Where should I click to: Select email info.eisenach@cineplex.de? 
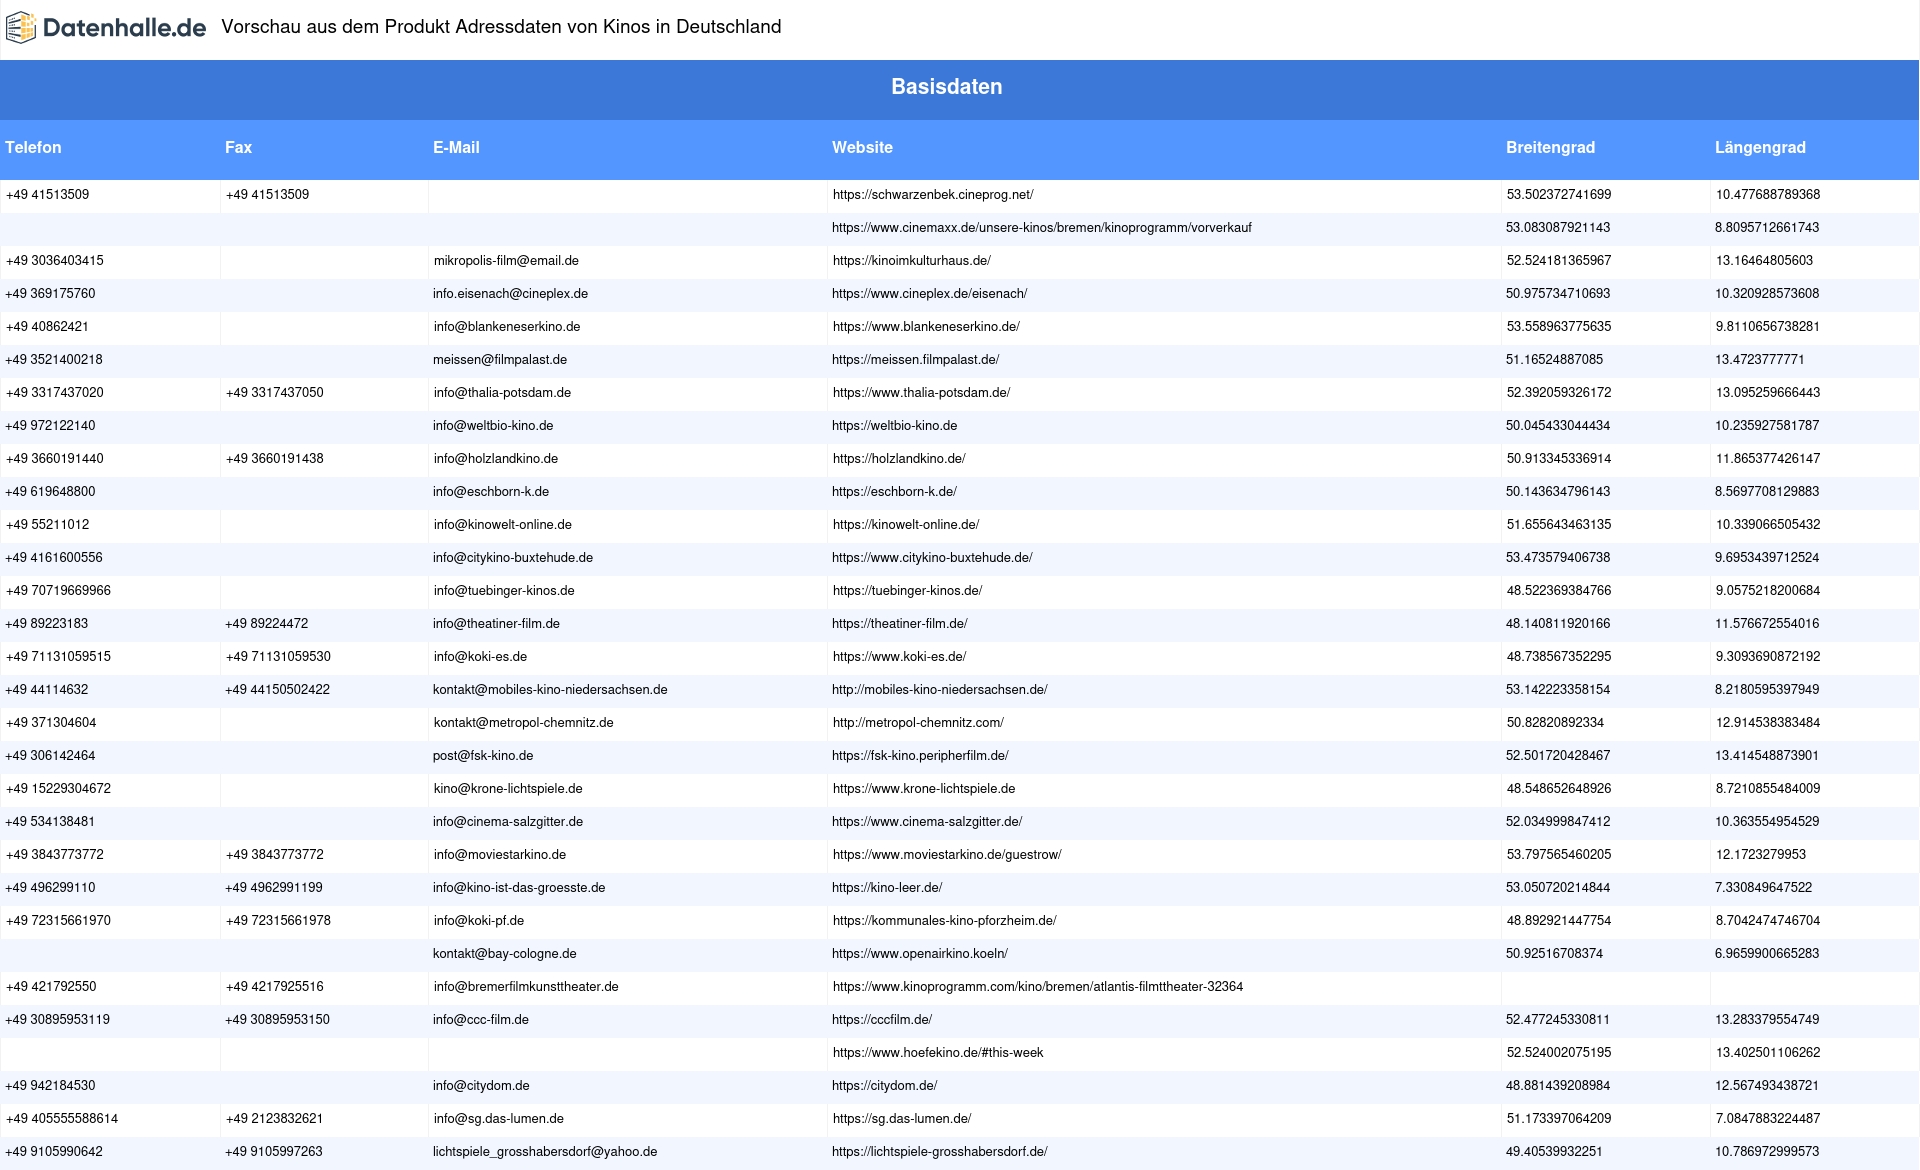(510, 294)
